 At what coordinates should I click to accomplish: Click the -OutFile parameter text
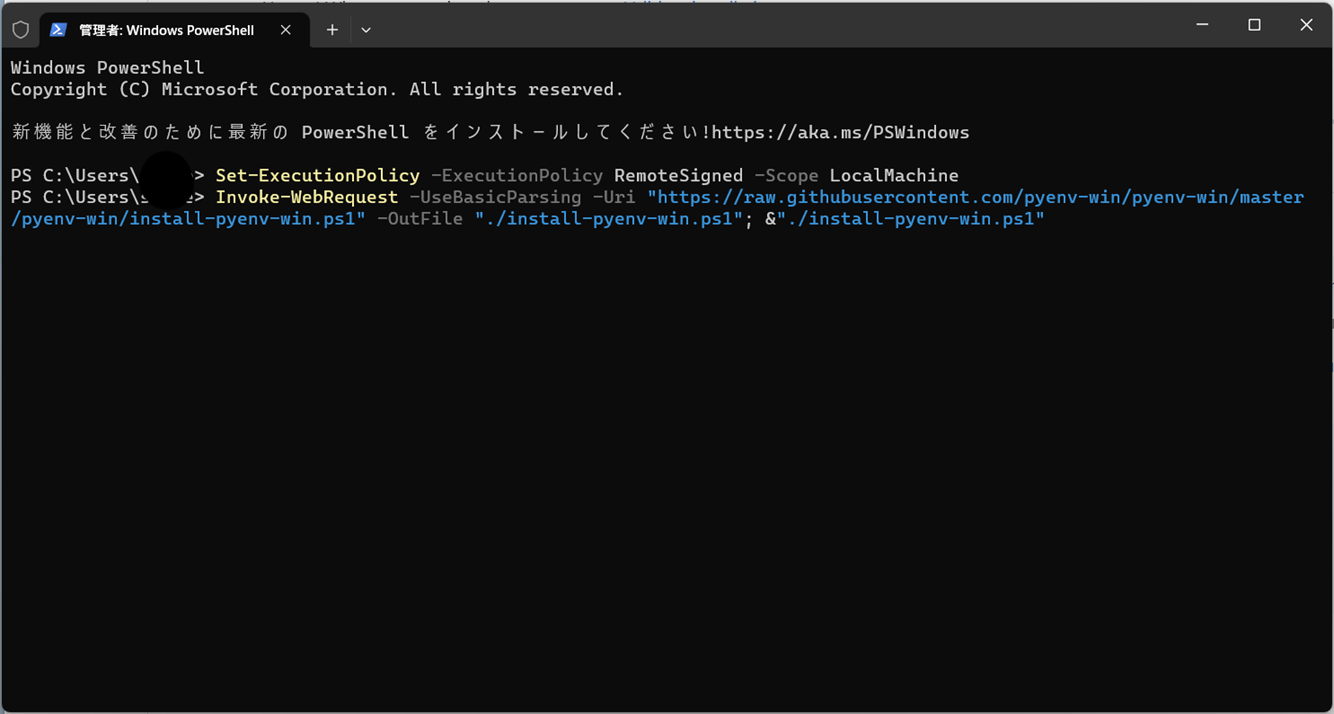tap(419, 219)
